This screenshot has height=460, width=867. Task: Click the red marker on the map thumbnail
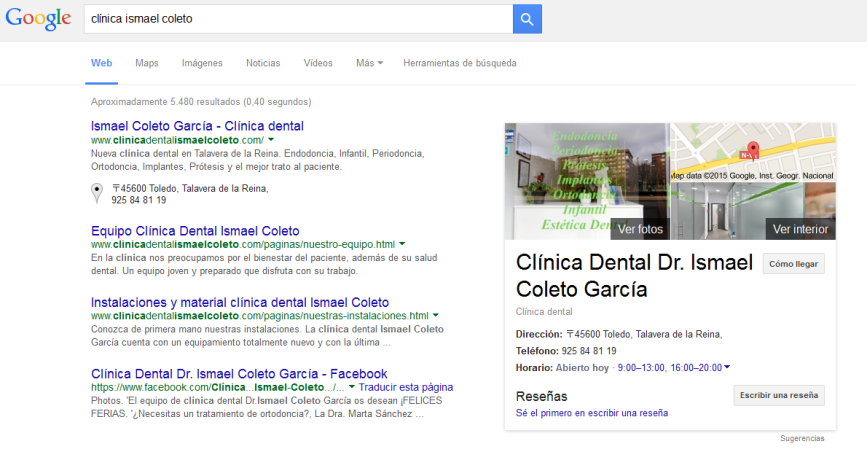click(x=753, y=150)
